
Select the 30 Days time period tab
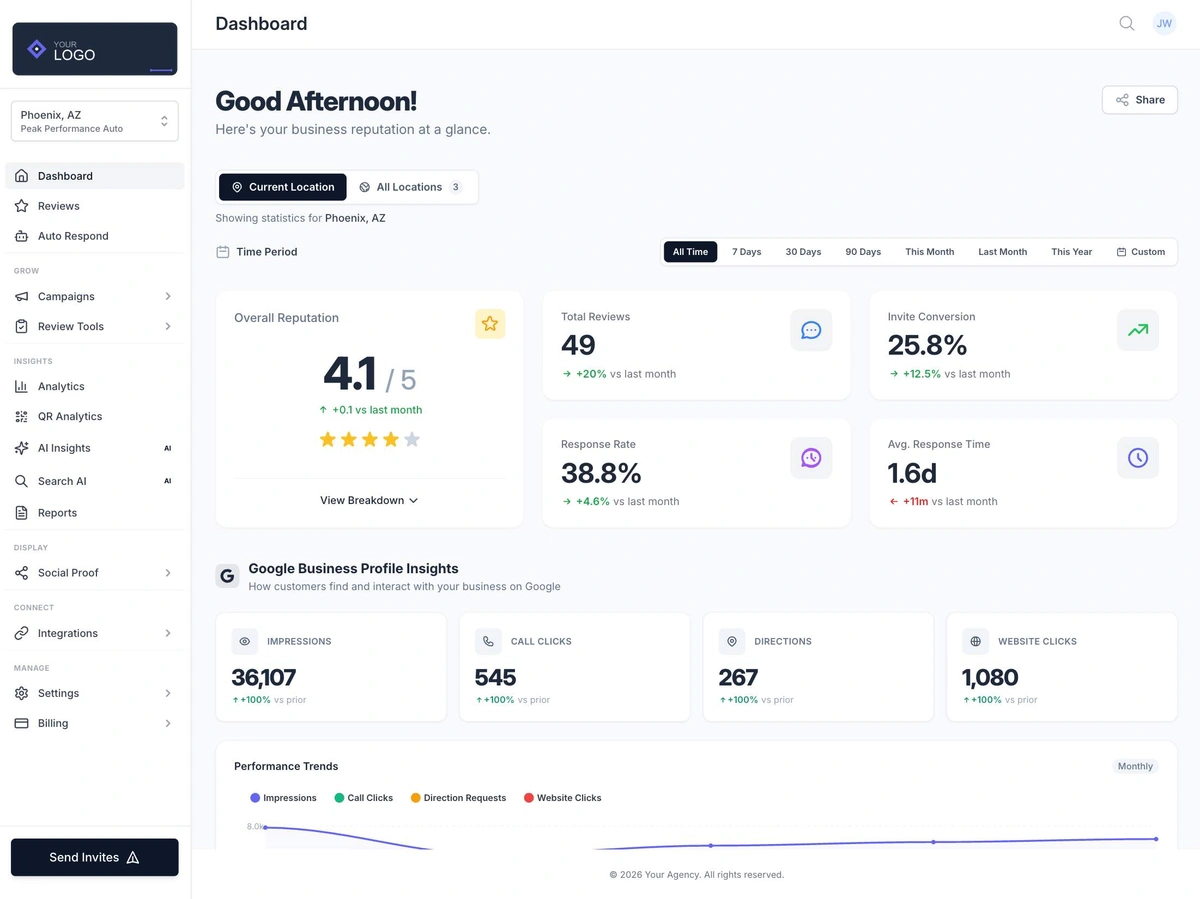[x=803, y=251]
